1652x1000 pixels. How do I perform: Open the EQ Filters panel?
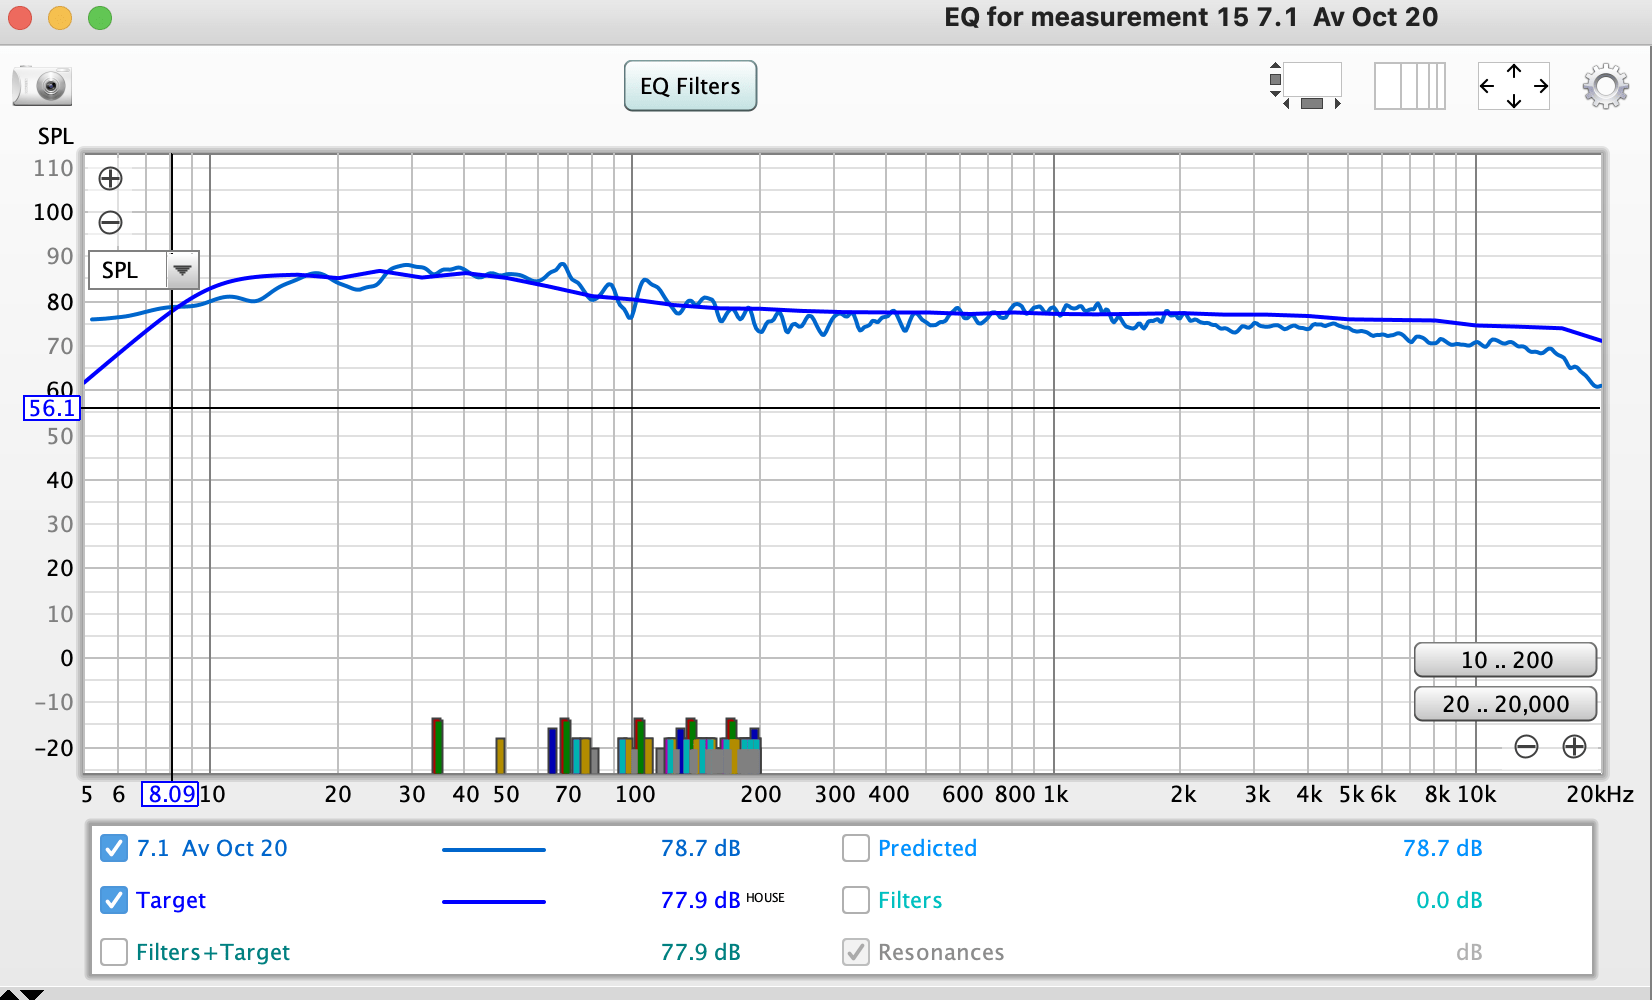click(690, 86)
